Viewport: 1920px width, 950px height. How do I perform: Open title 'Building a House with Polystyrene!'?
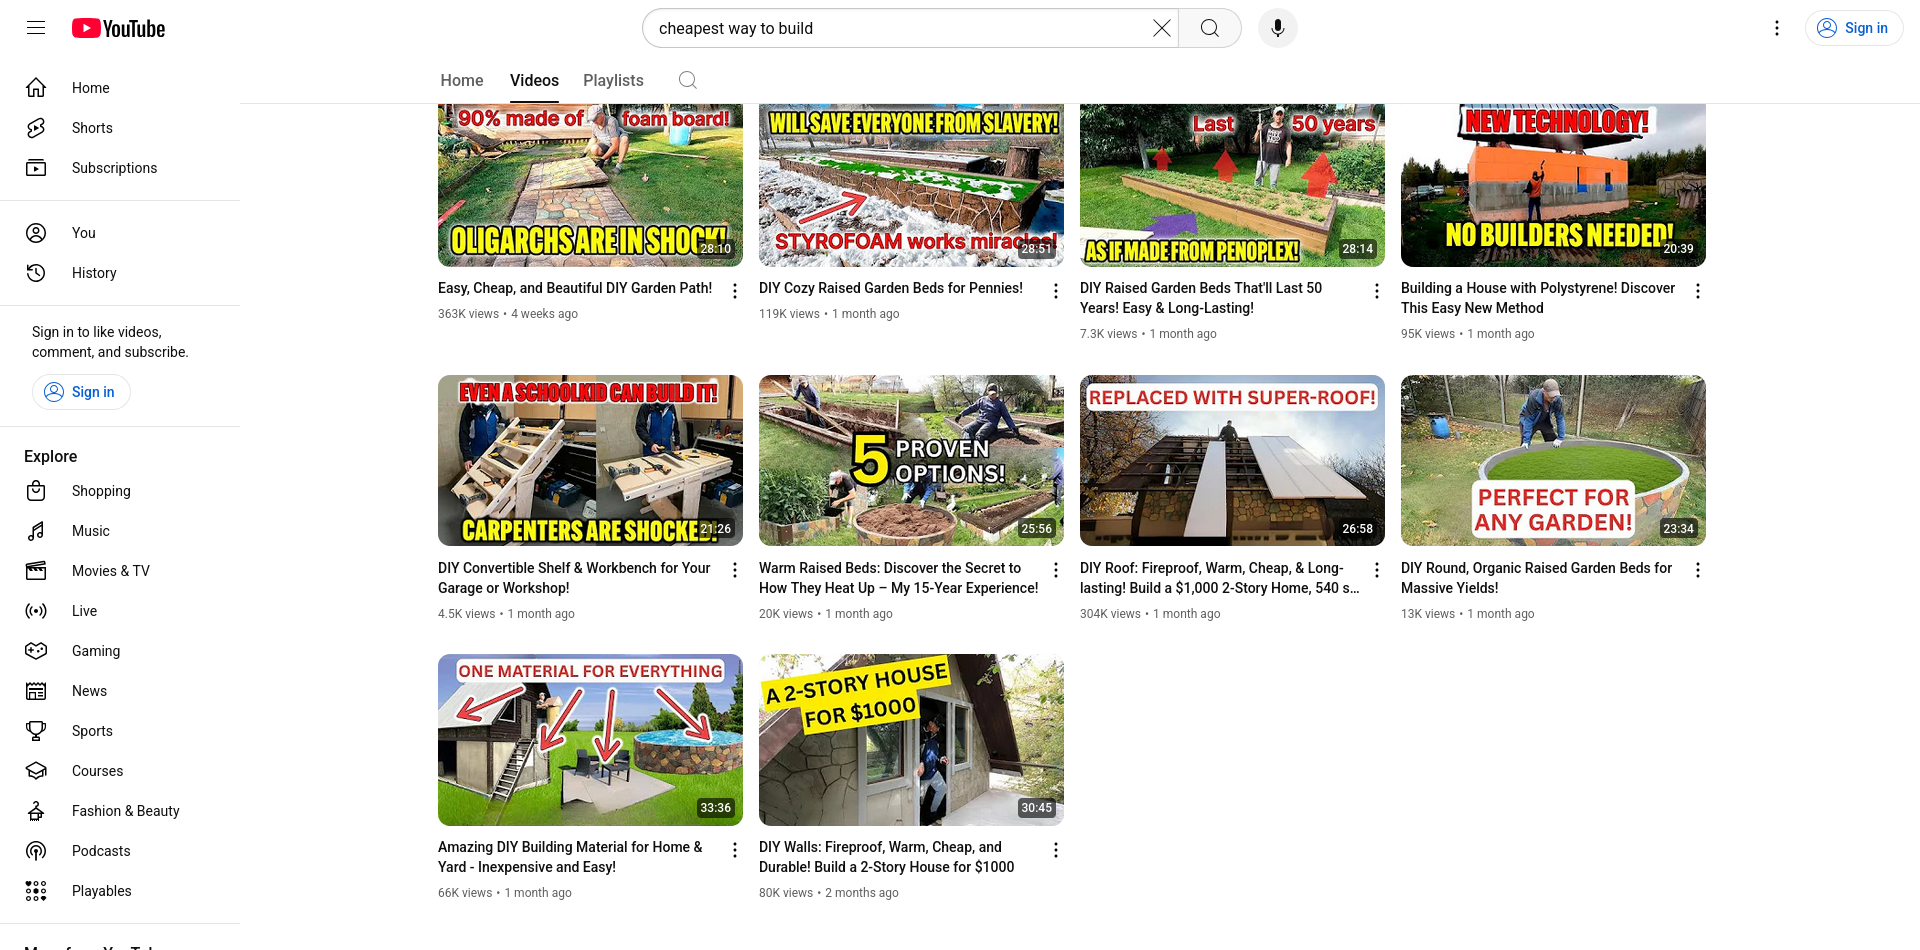1538,298
